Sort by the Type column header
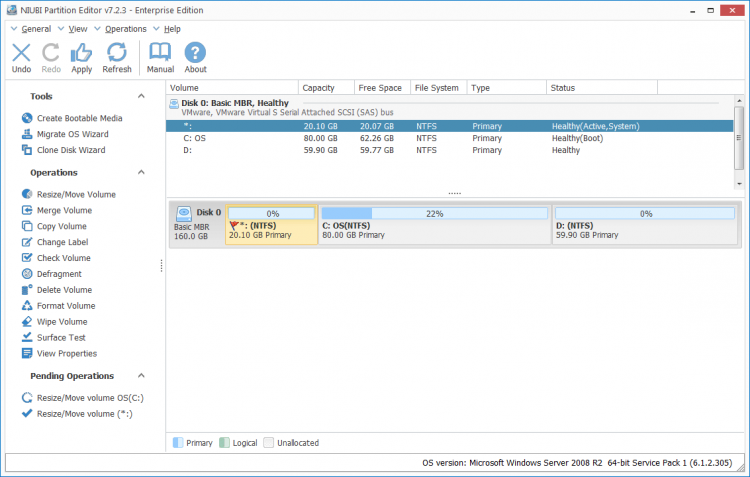Image resolution: width=750 pixels, height=477 pixels. click(507, 88)
